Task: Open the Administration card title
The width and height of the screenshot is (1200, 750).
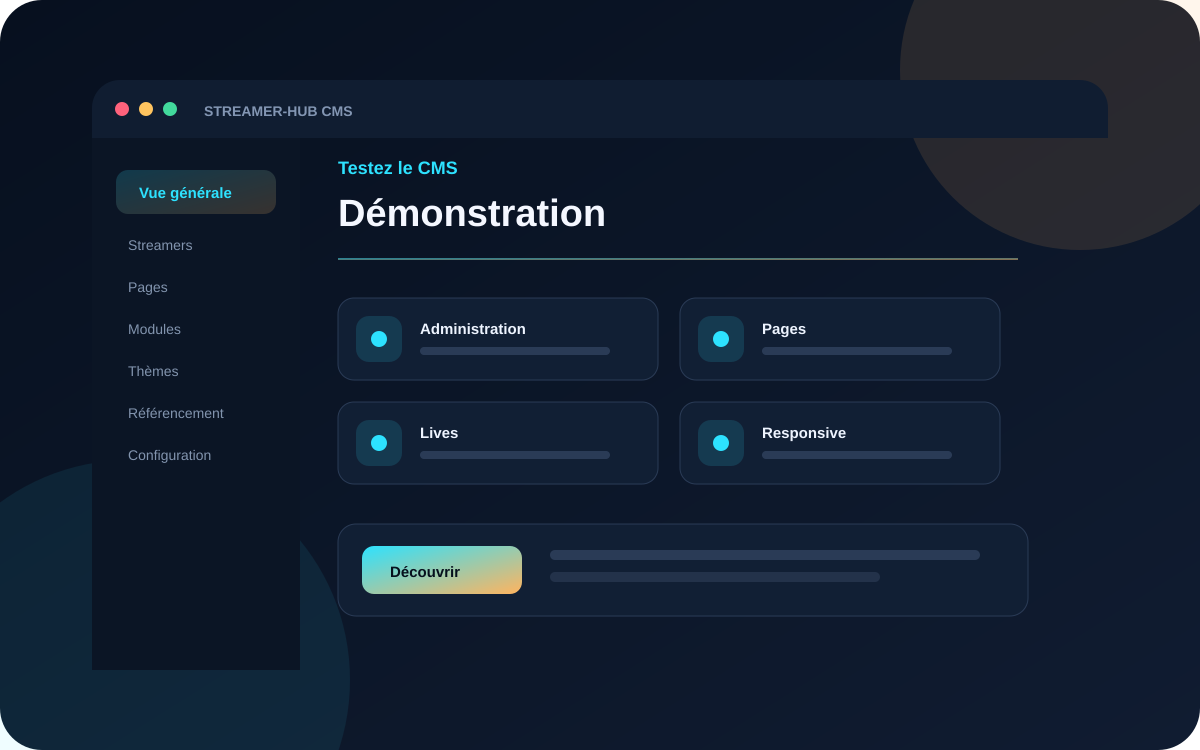Action: click(473, 328)
